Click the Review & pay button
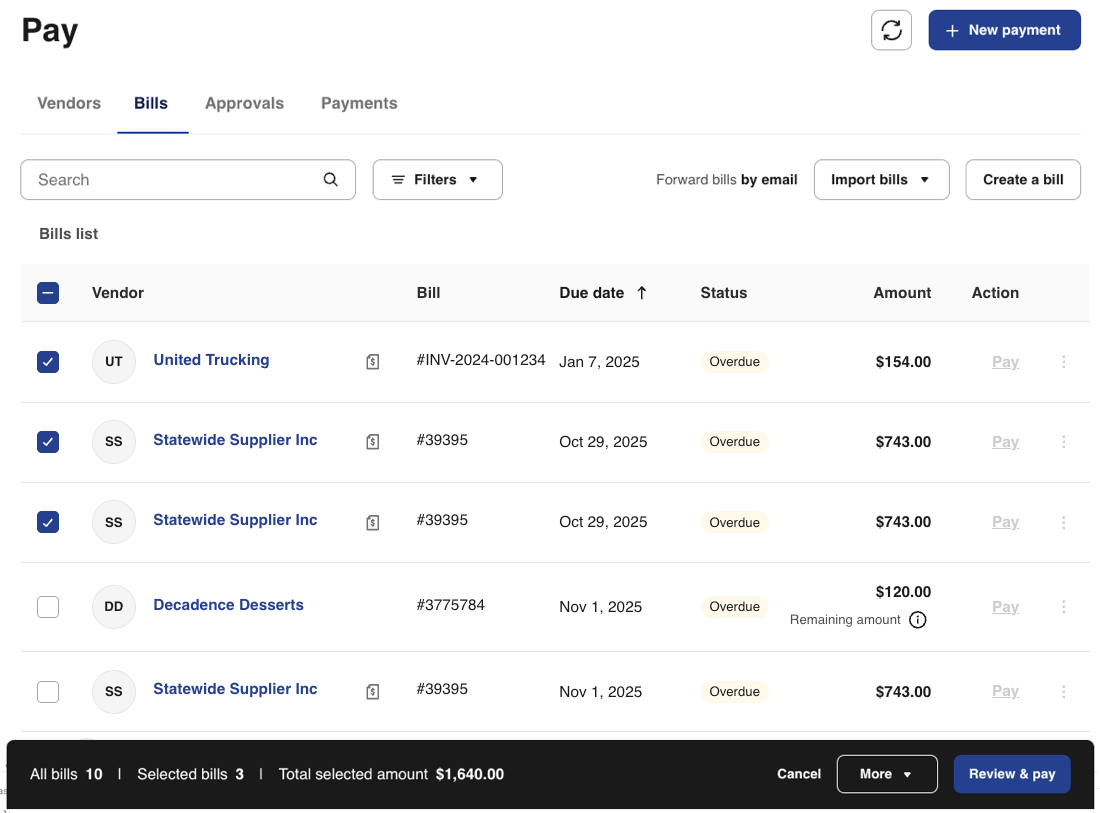Screen dimensions: 1100x813 point(1012,774)
